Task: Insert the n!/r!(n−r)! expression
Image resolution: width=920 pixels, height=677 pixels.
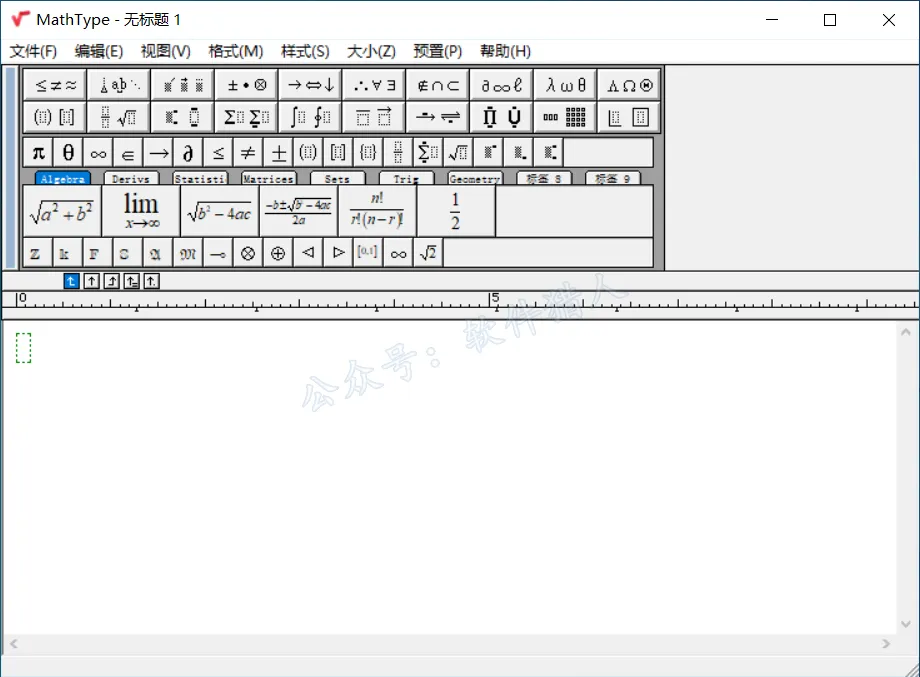Action: 377,211
